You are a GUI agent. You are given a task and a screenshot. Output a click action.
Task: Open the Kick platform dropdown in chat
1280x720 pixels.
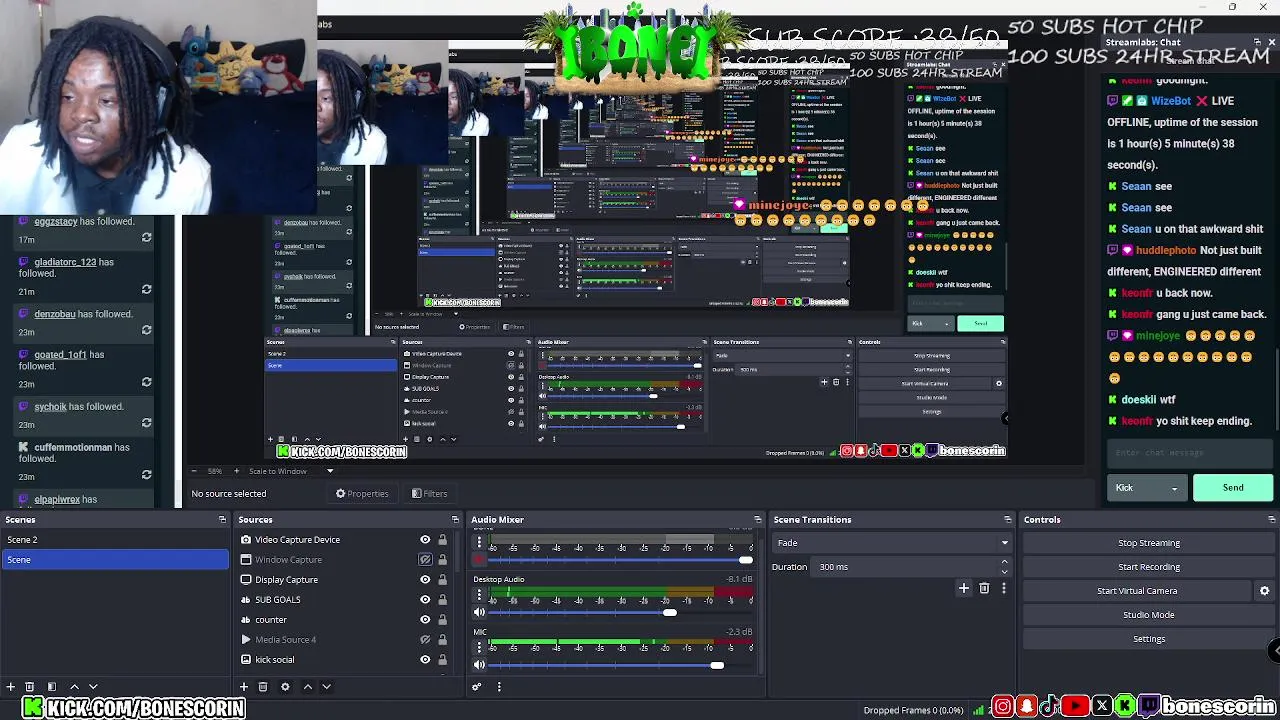1146,488
